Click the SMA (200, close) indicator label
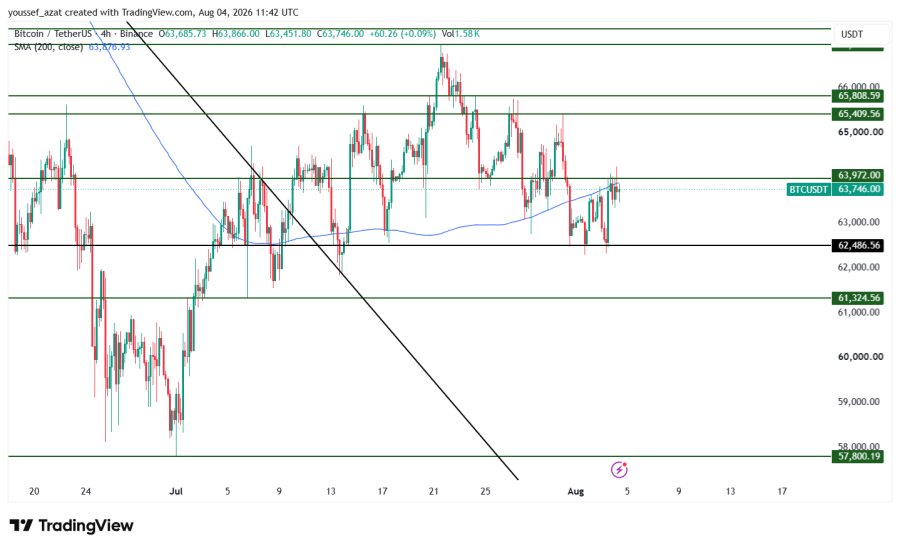This screenshot has height=549, width=900. [x=49, y=47]
